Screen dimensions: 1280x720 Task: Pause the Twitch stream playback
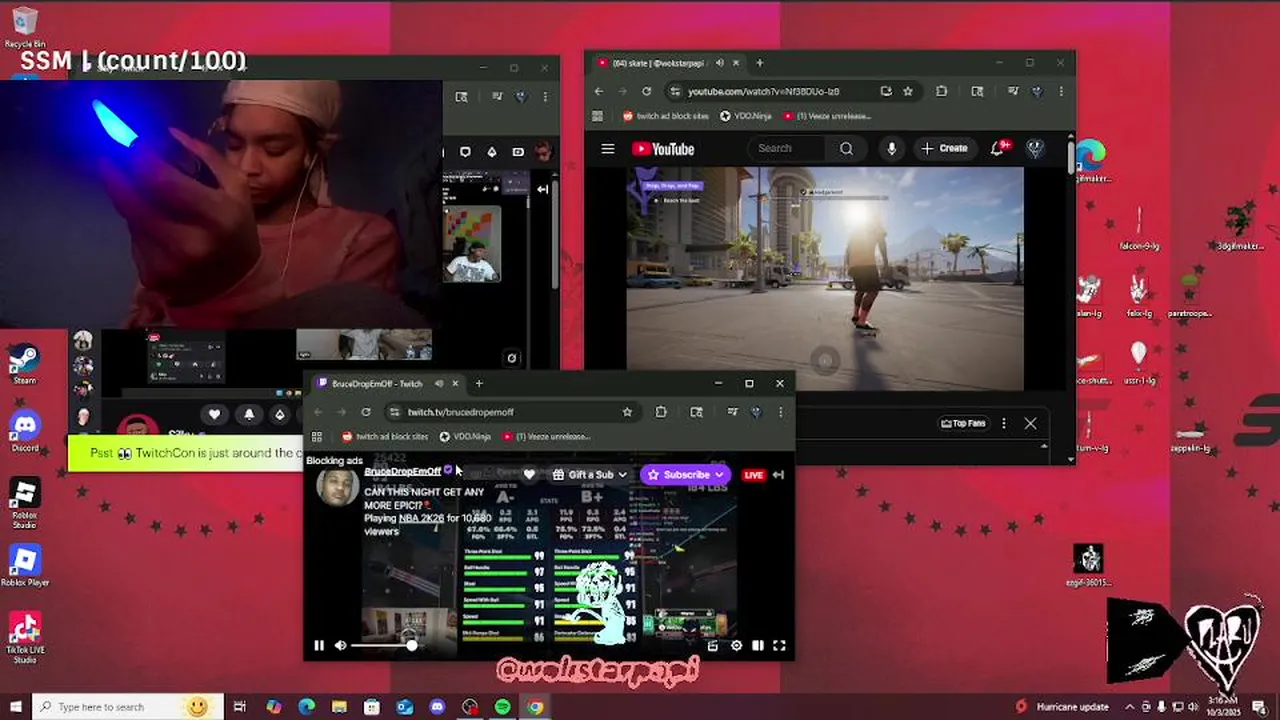coord(319,646)
